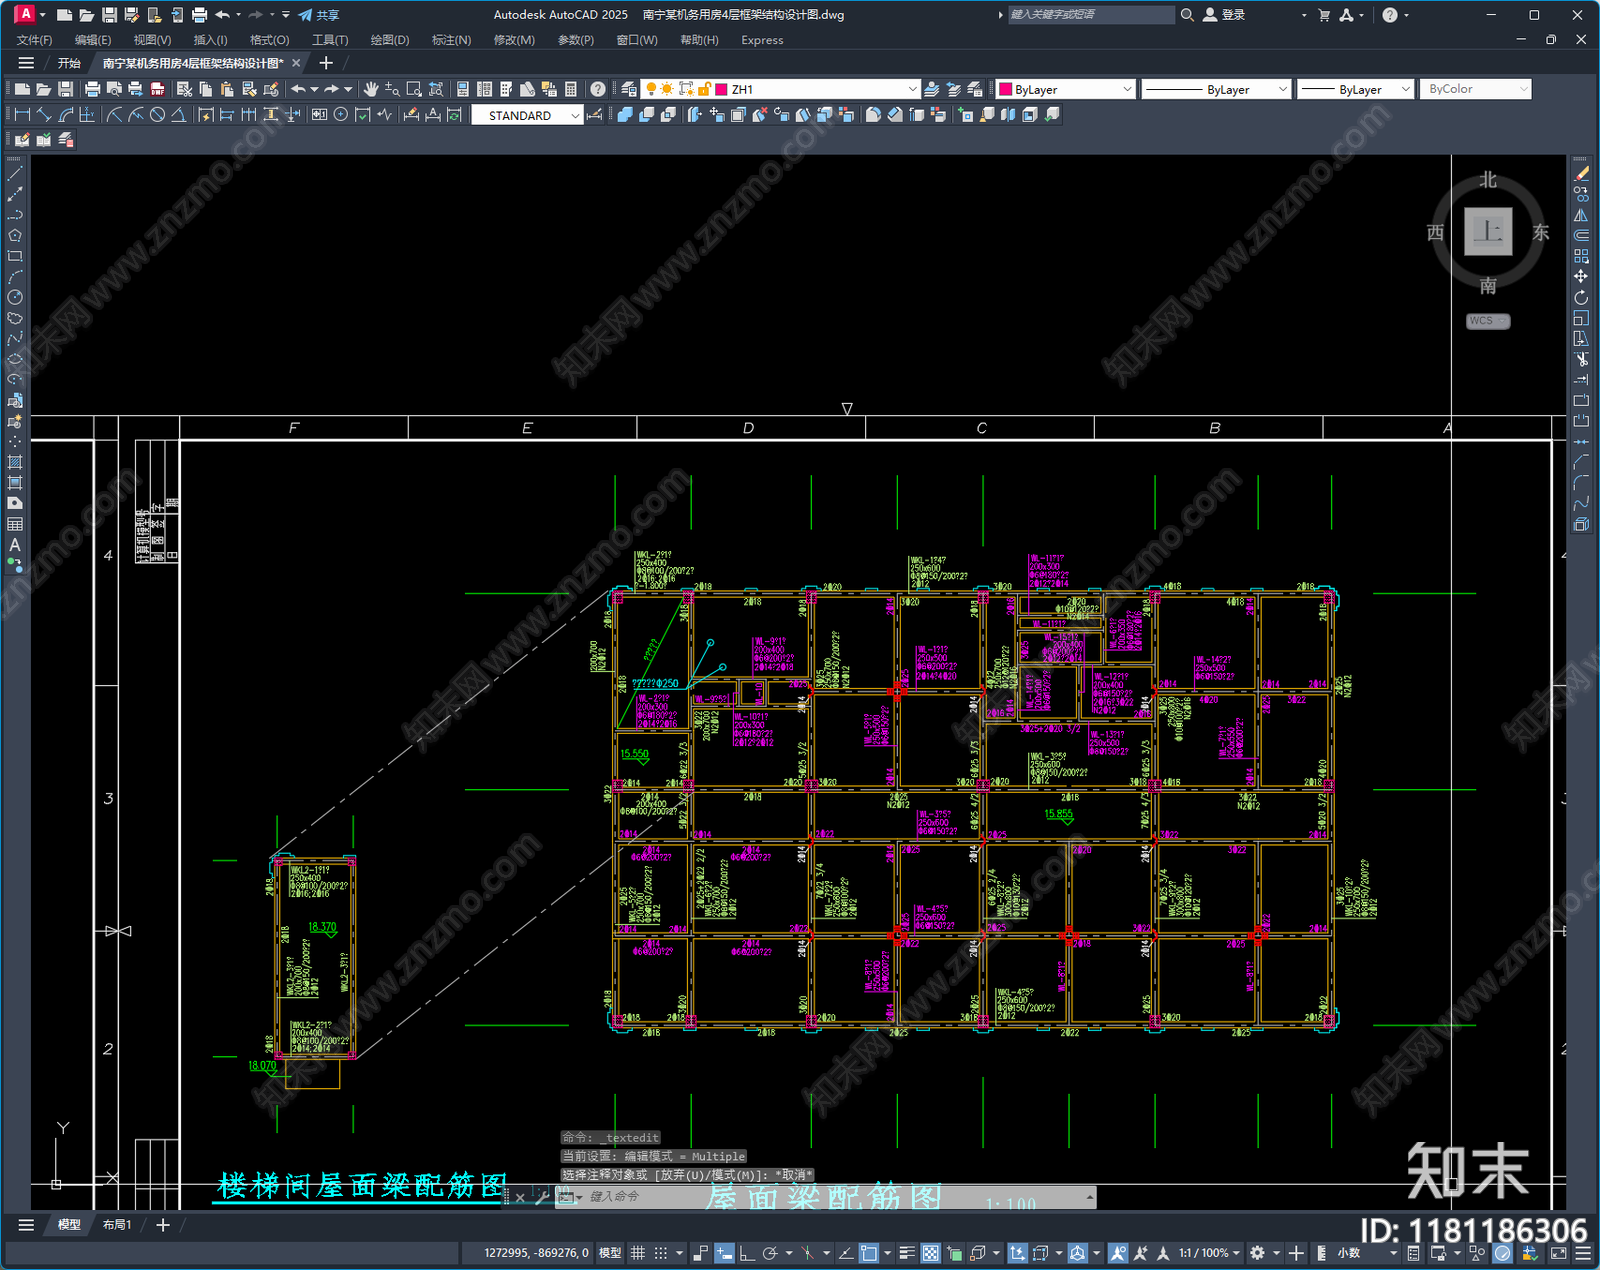Toggle Transparency display in status bar
The image size is (1600, 1270).
[x=930, y=1253]
